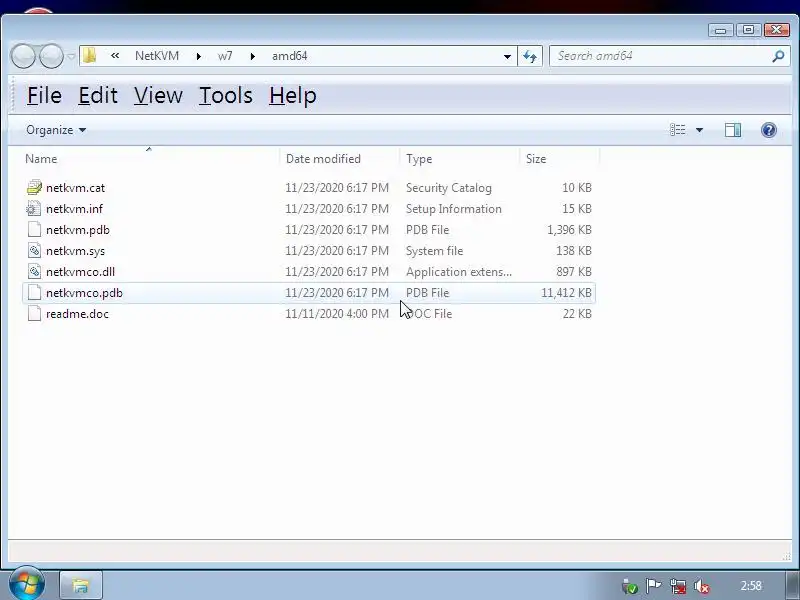Click the search magnifier icon
Screen dimensions: 800x600
click(x=778, y=56)
